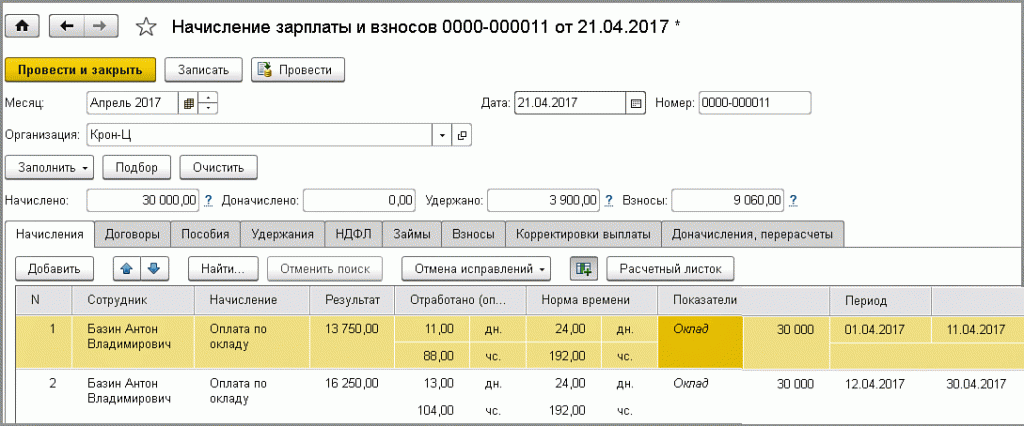The height and width of the screenshot is (426, 1024).
Task: Open Расчетный листок report
Action: [671, 268]
